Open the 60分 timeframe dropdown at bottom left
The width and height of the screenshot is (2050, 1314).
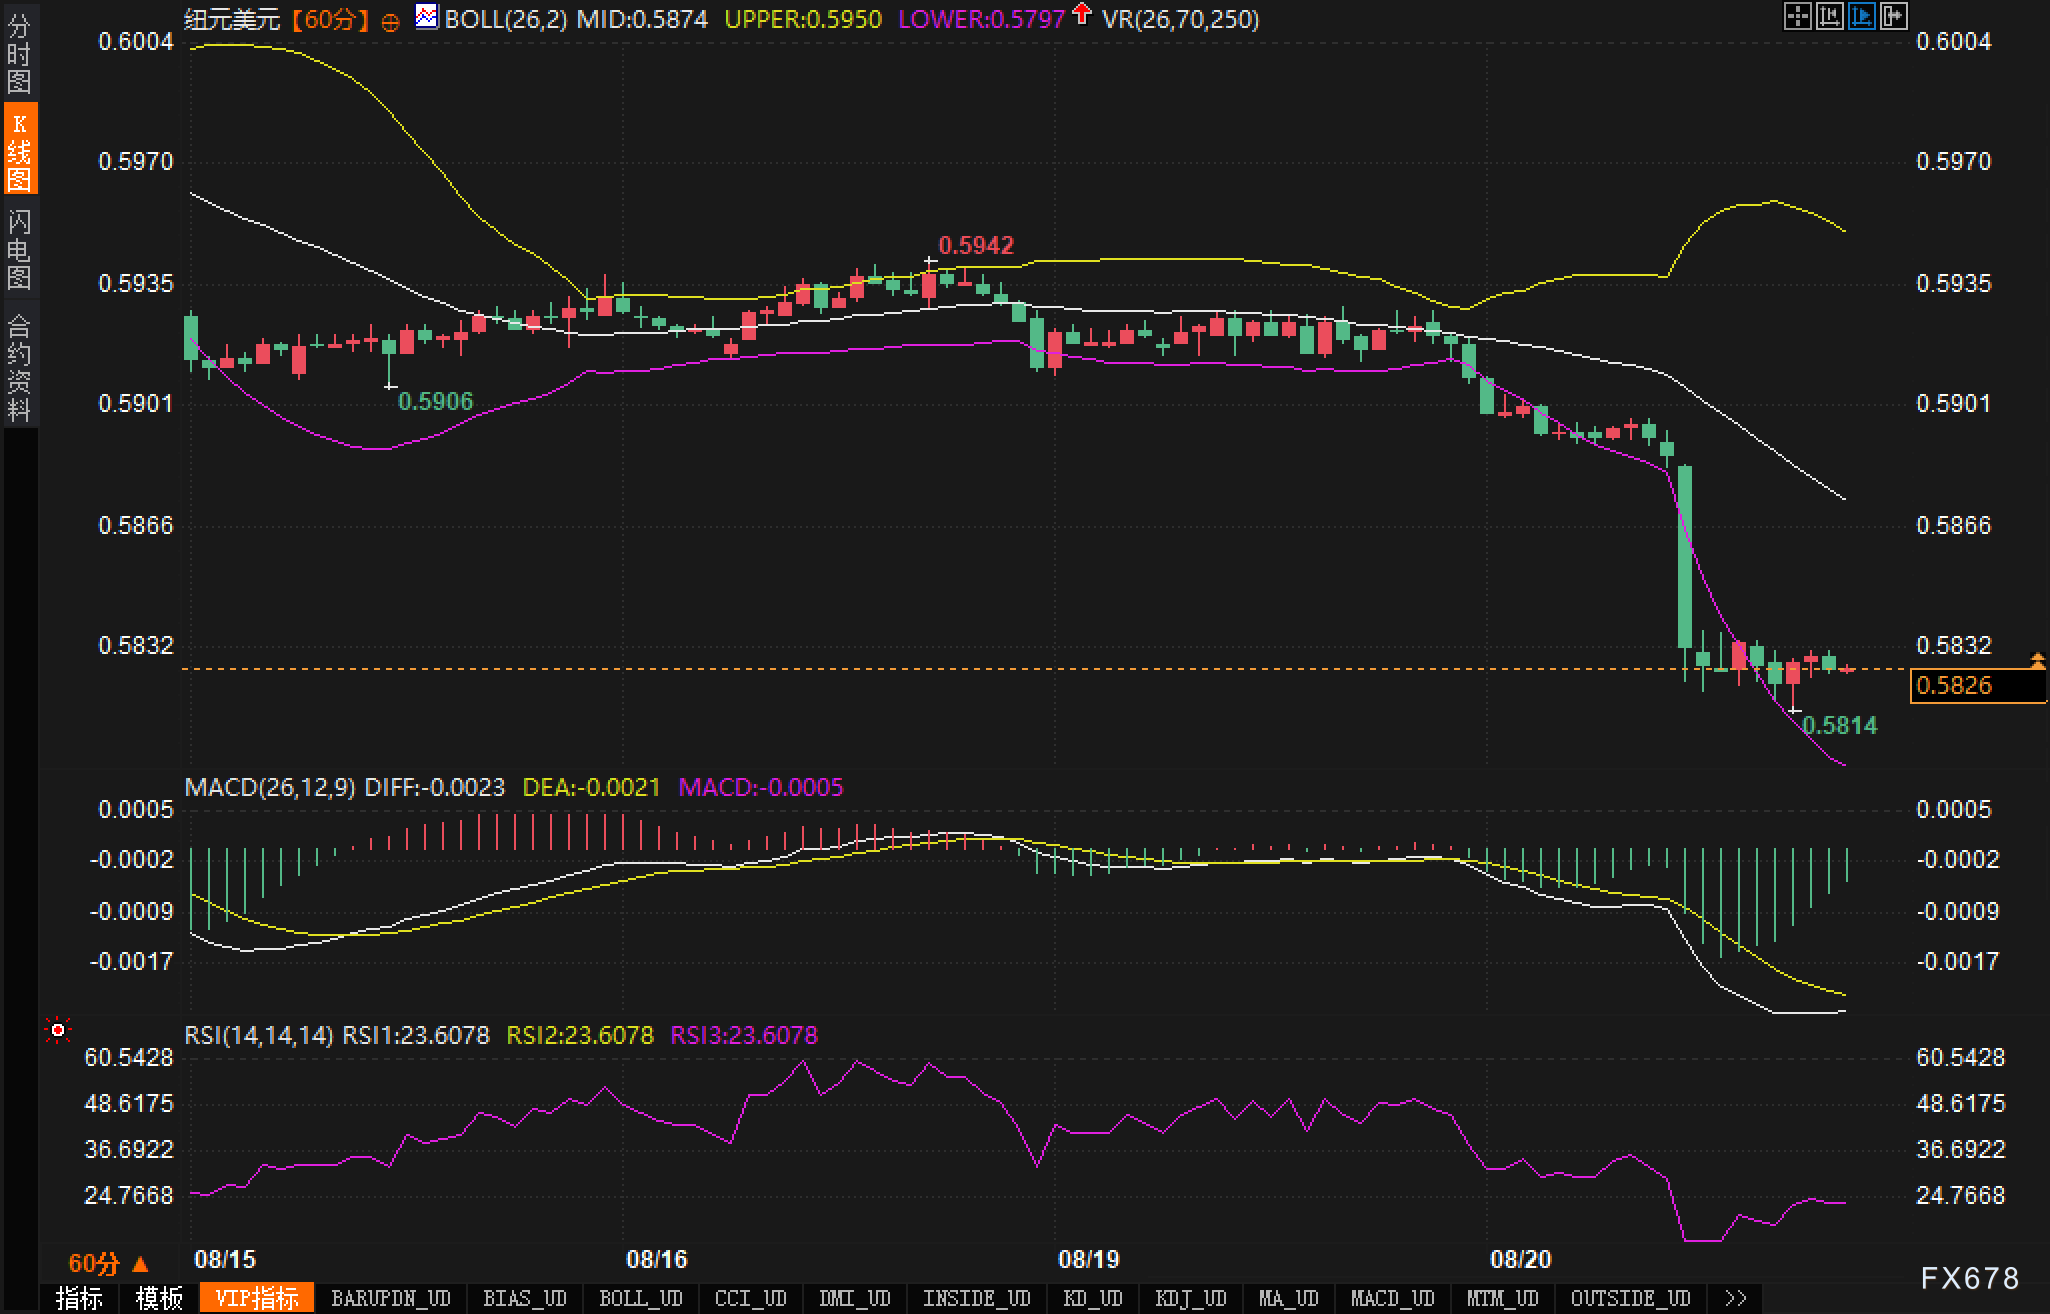coord(108,1264)
